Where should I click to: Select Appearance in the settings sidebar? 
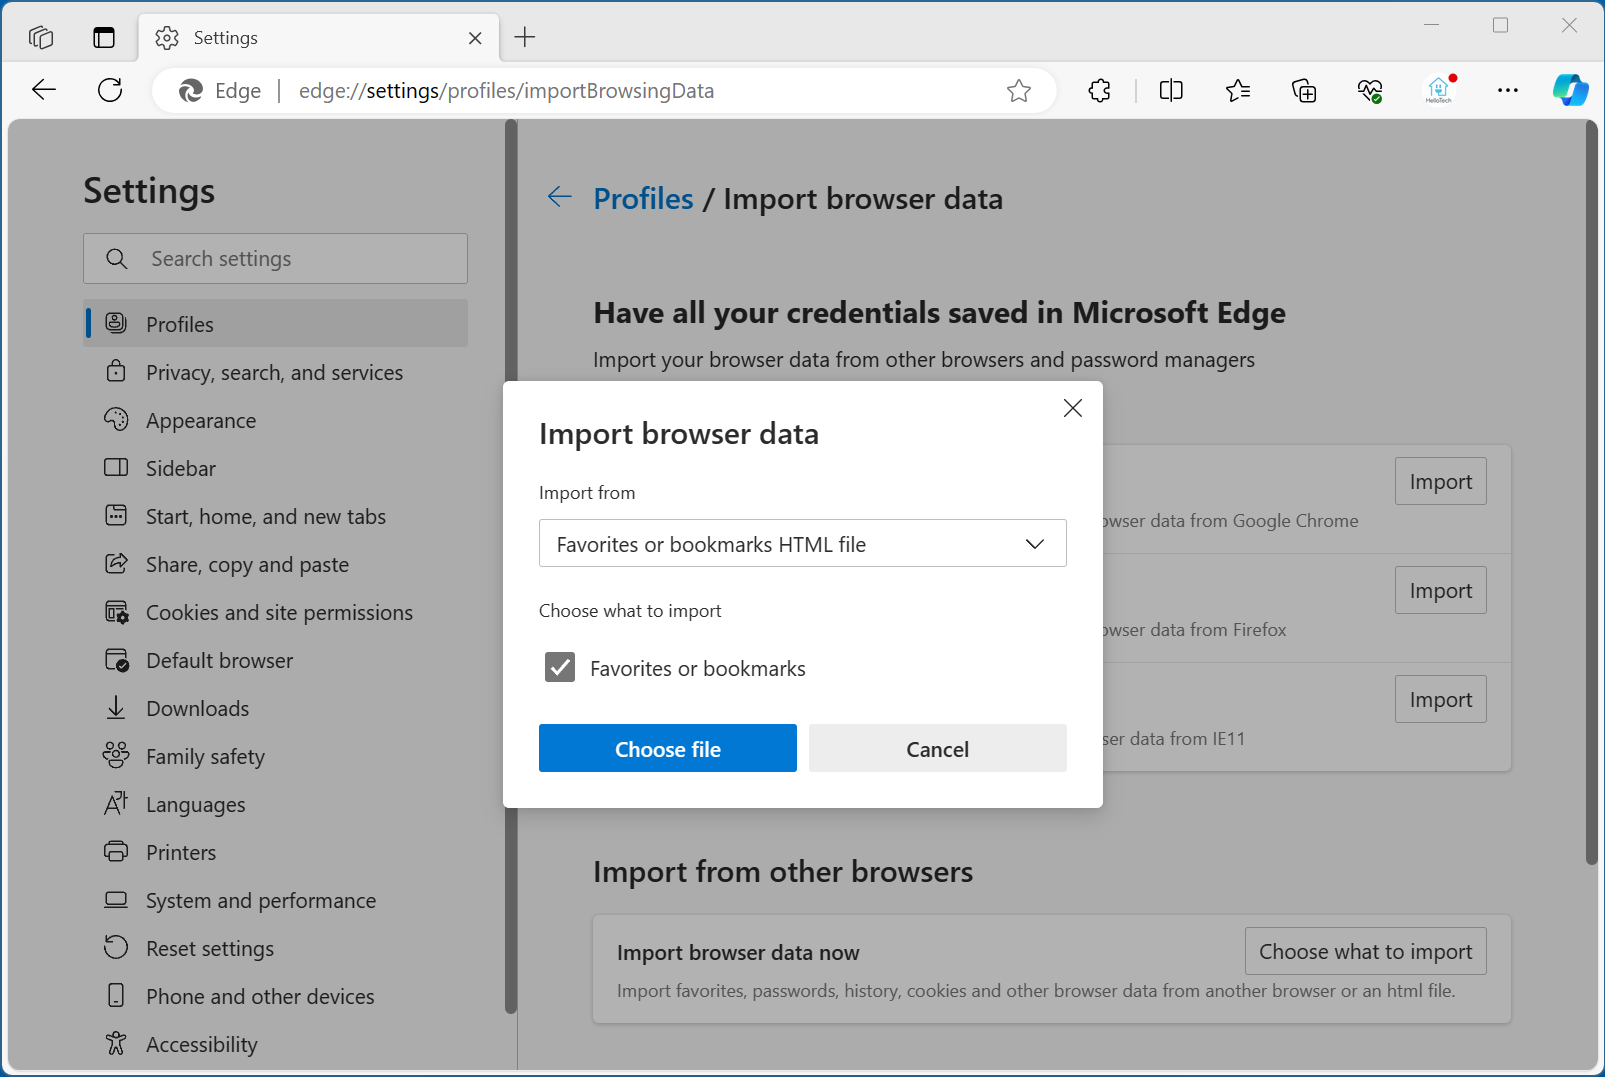(x=202, y=420)
